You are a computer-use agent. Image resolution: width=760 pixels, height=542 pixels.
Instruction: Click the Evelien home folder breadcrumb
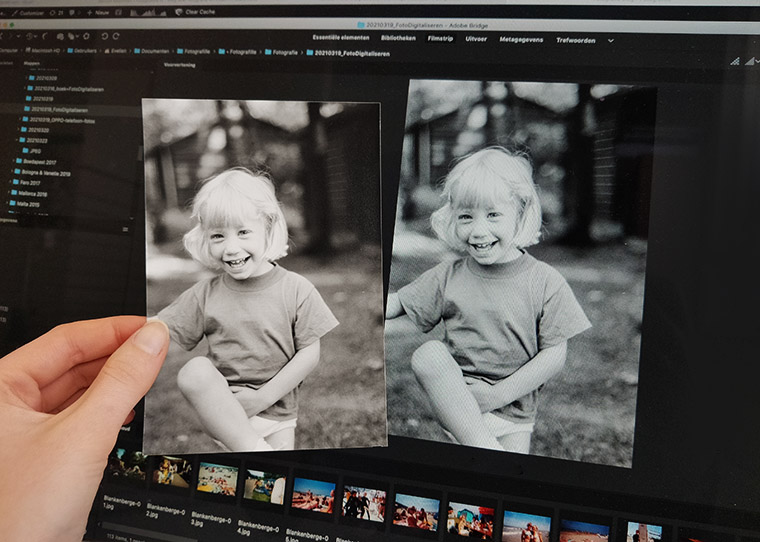115,51
